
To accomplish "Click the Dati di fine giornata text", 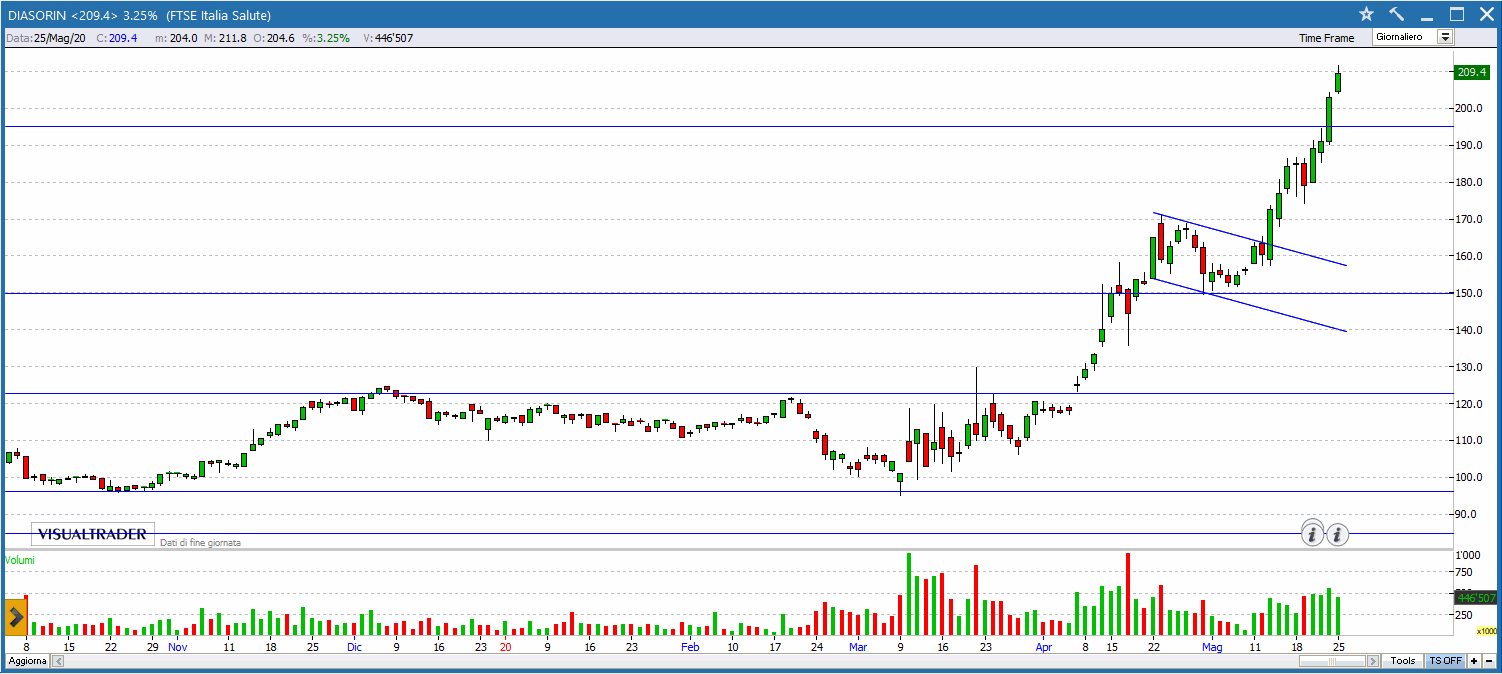I will [x=199, y=542].
